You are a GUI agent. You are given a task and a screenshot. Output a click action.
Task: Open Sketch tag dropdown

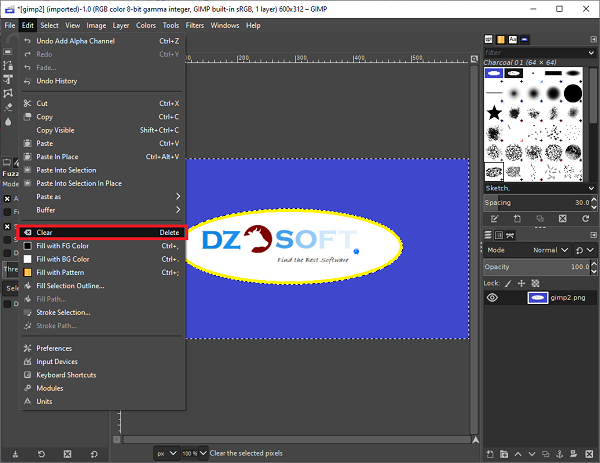[591, 188]
